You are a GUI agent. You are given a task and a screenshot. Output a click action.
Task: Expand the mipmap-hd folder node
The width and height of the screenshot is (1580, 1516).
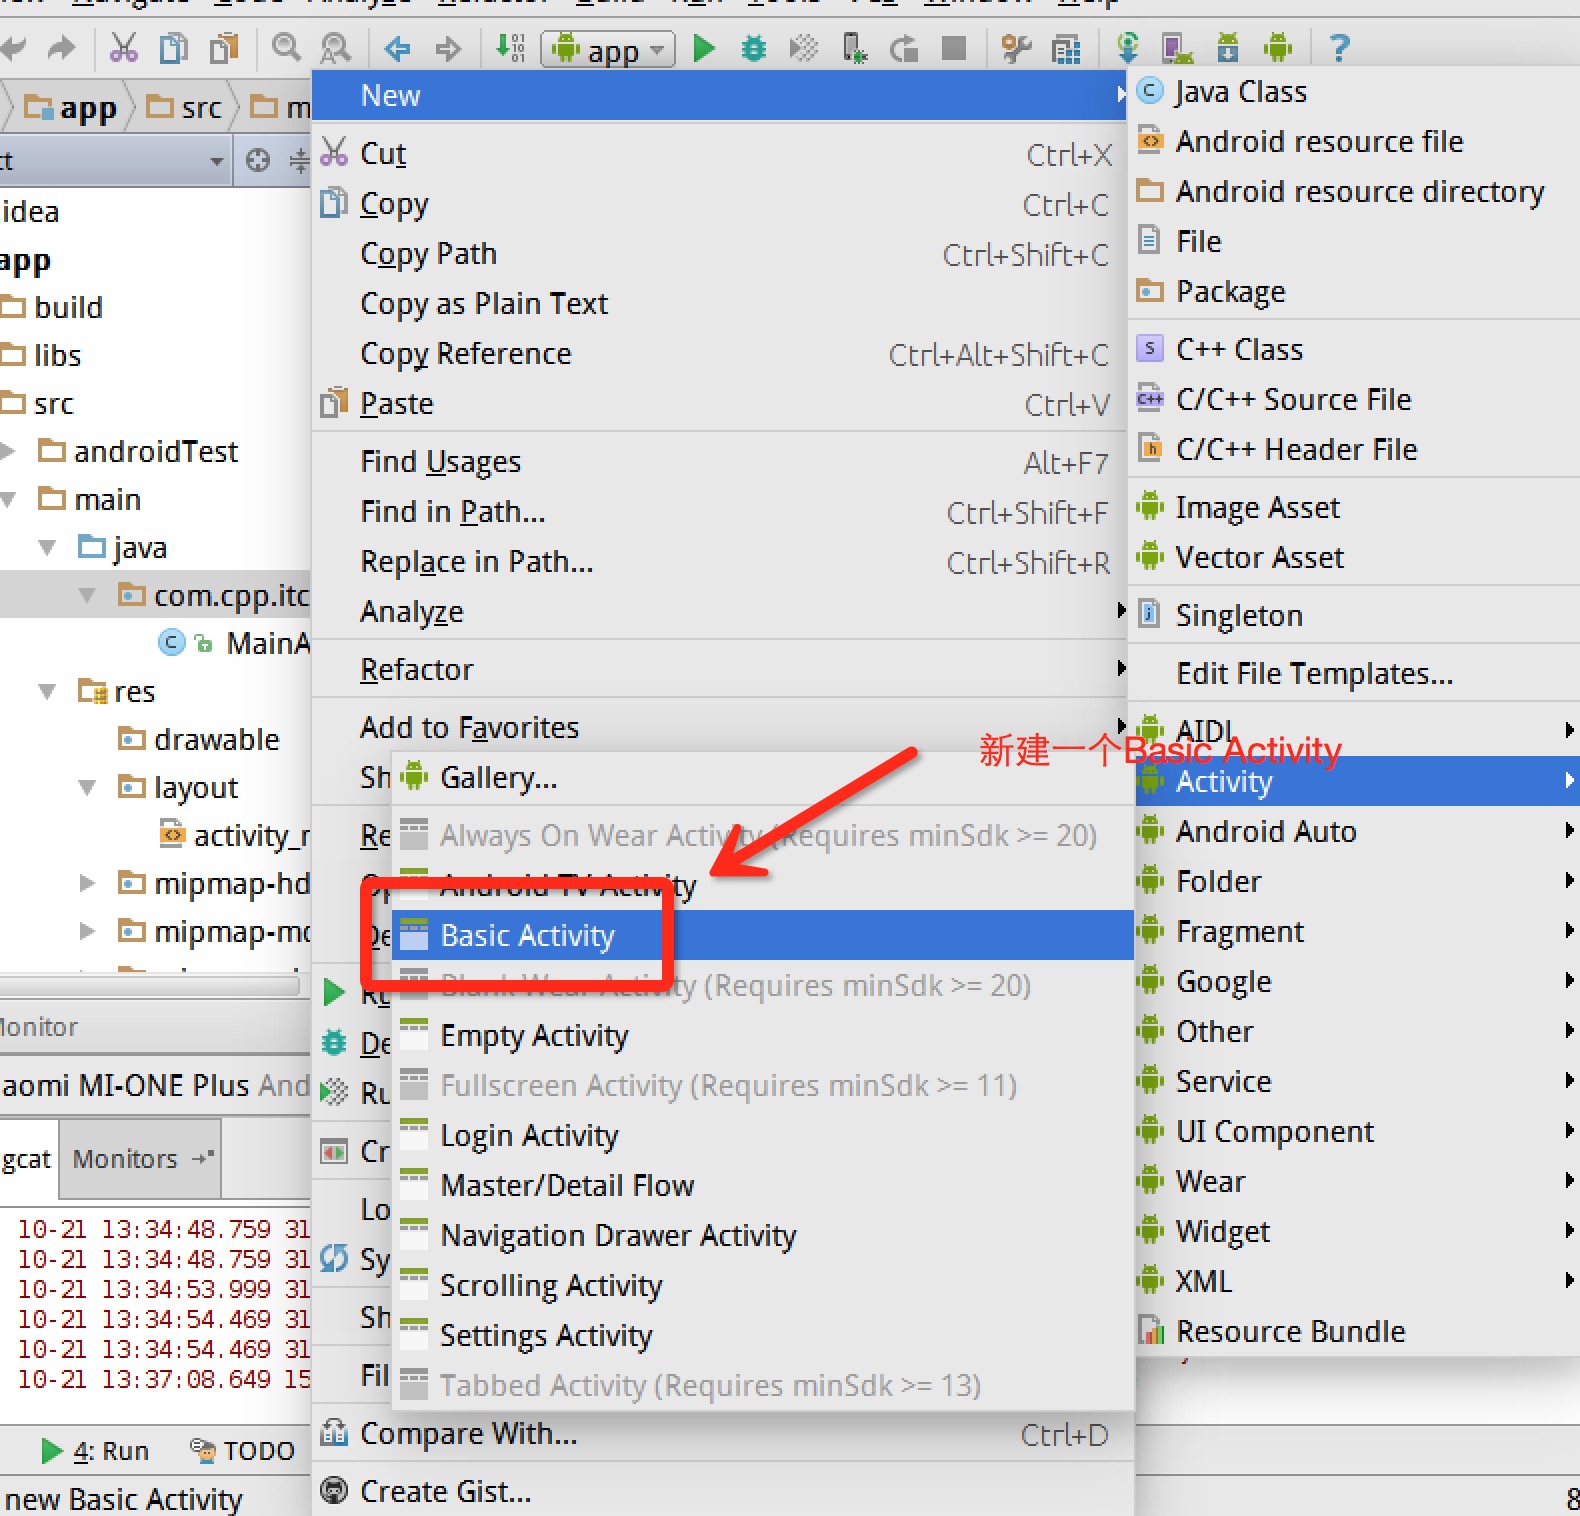[x=87, y=883]
